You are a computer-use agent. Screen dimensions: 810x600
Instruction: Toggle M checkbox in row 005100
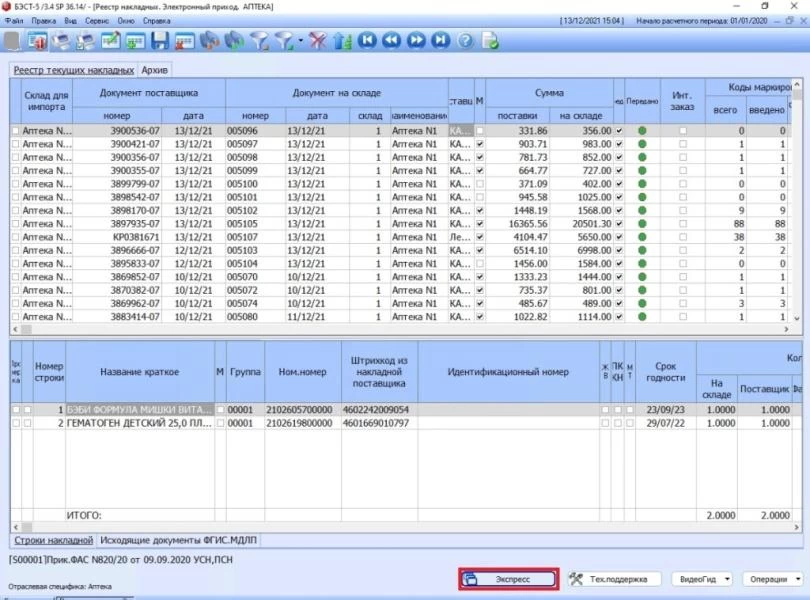480,184
